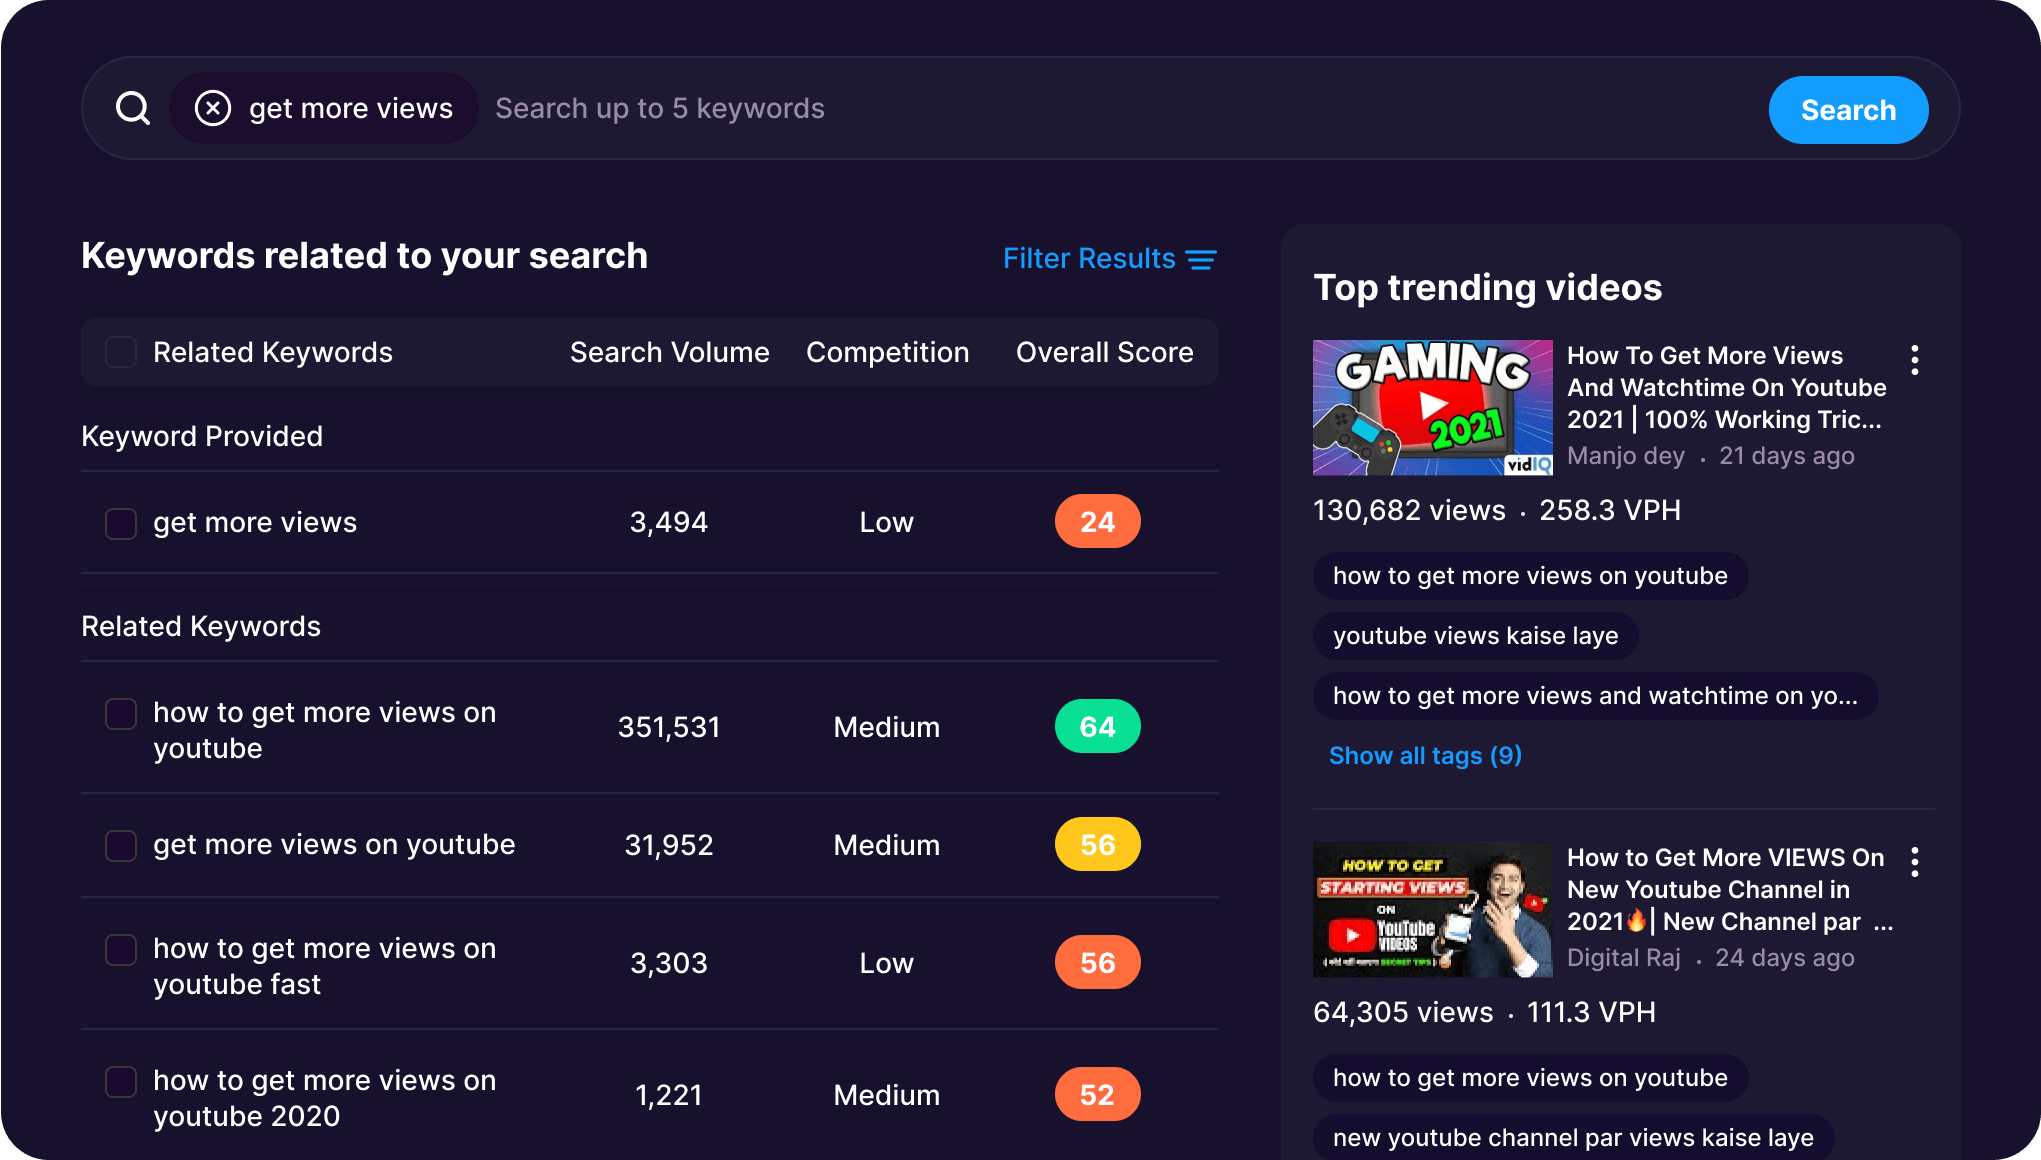Click 'how to get more views on youtube' tag link

(1527, 574)
